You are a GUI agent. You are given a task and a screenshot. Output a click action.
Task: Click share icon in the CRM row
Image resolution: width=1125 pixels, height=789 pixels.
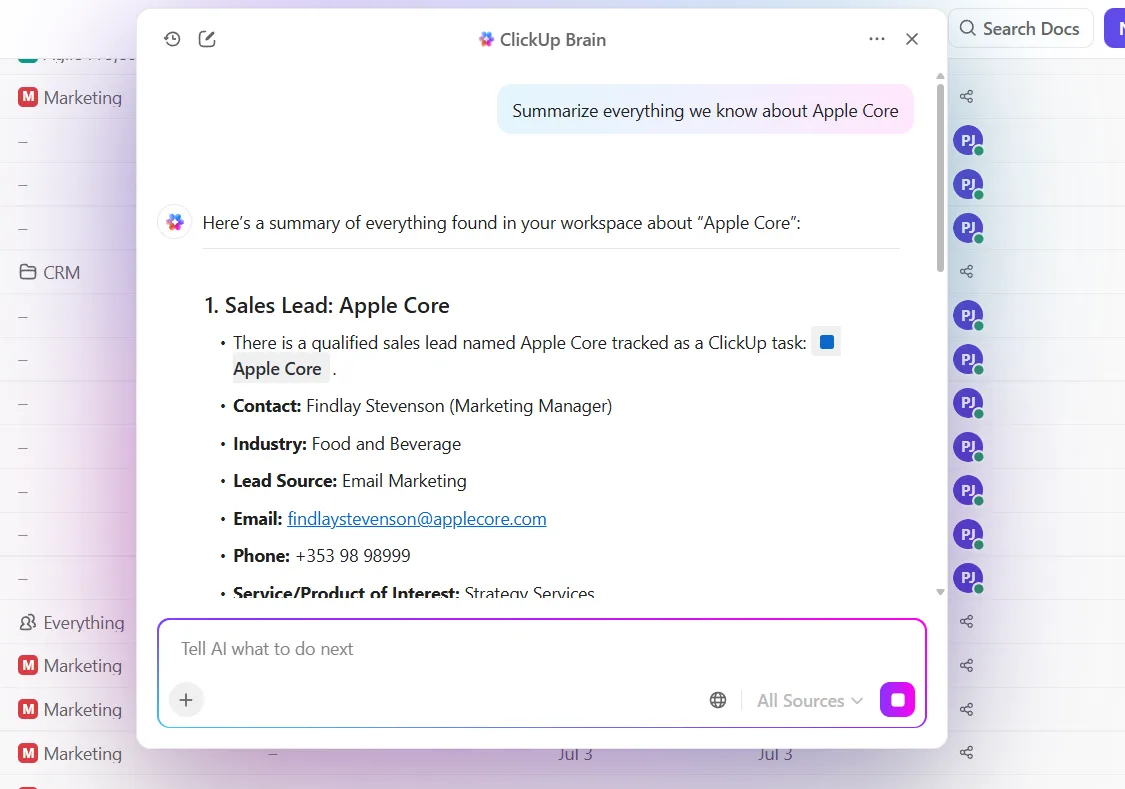coord(966,271)
